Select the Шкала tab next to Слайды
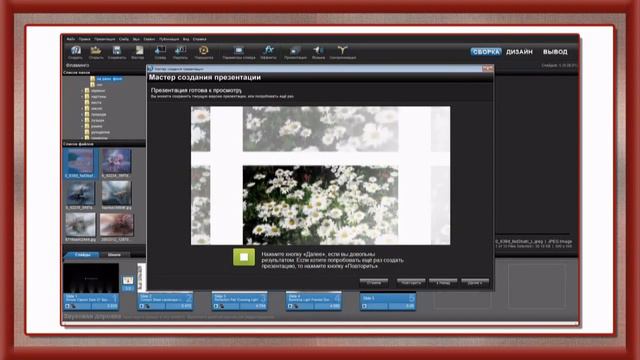The width and height of the screenshot is (640, 360). [x=114, y=254]
